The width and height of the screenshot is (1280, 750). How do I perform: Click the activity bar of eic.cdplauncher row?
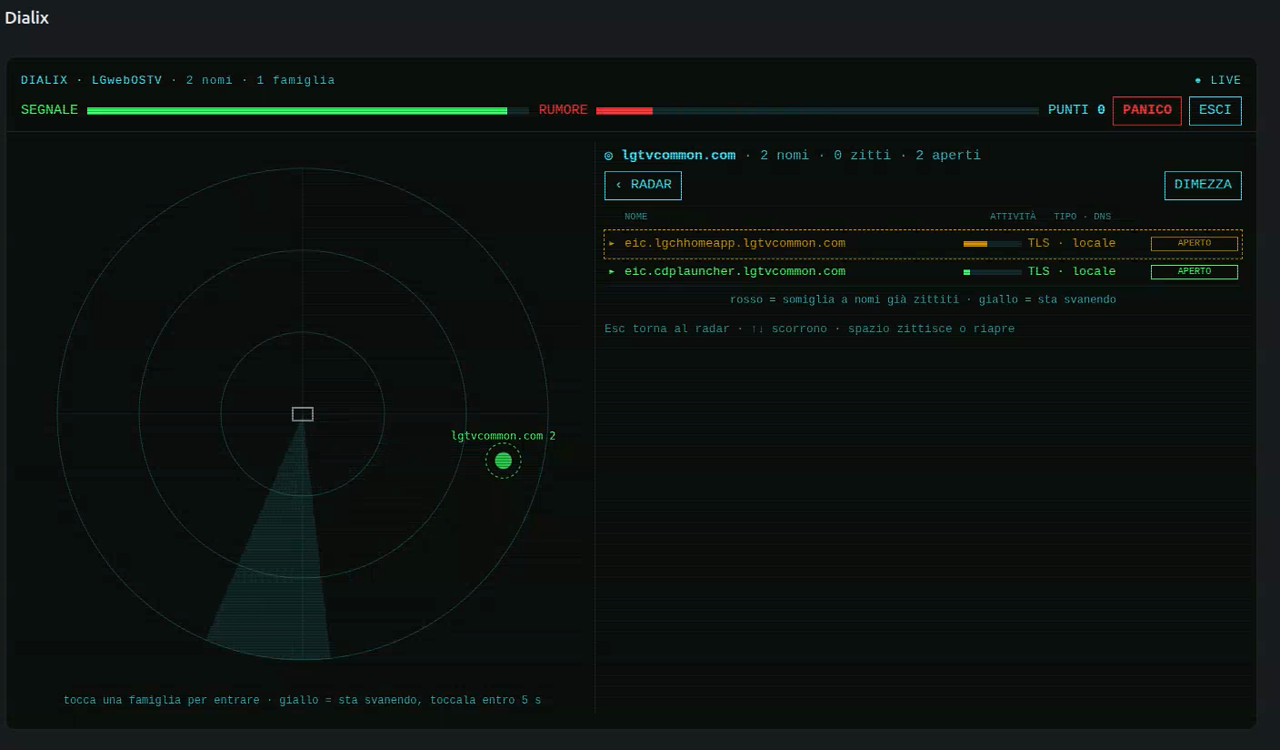tap(992, 272)
